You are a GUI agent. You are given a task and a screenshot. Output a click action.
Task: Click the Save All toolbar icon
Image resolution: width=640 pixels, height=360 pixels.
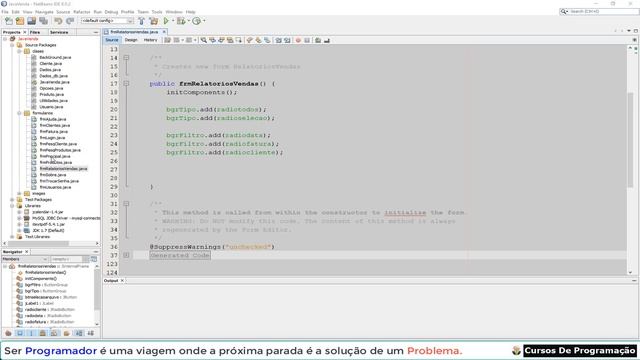coord(43,21)
